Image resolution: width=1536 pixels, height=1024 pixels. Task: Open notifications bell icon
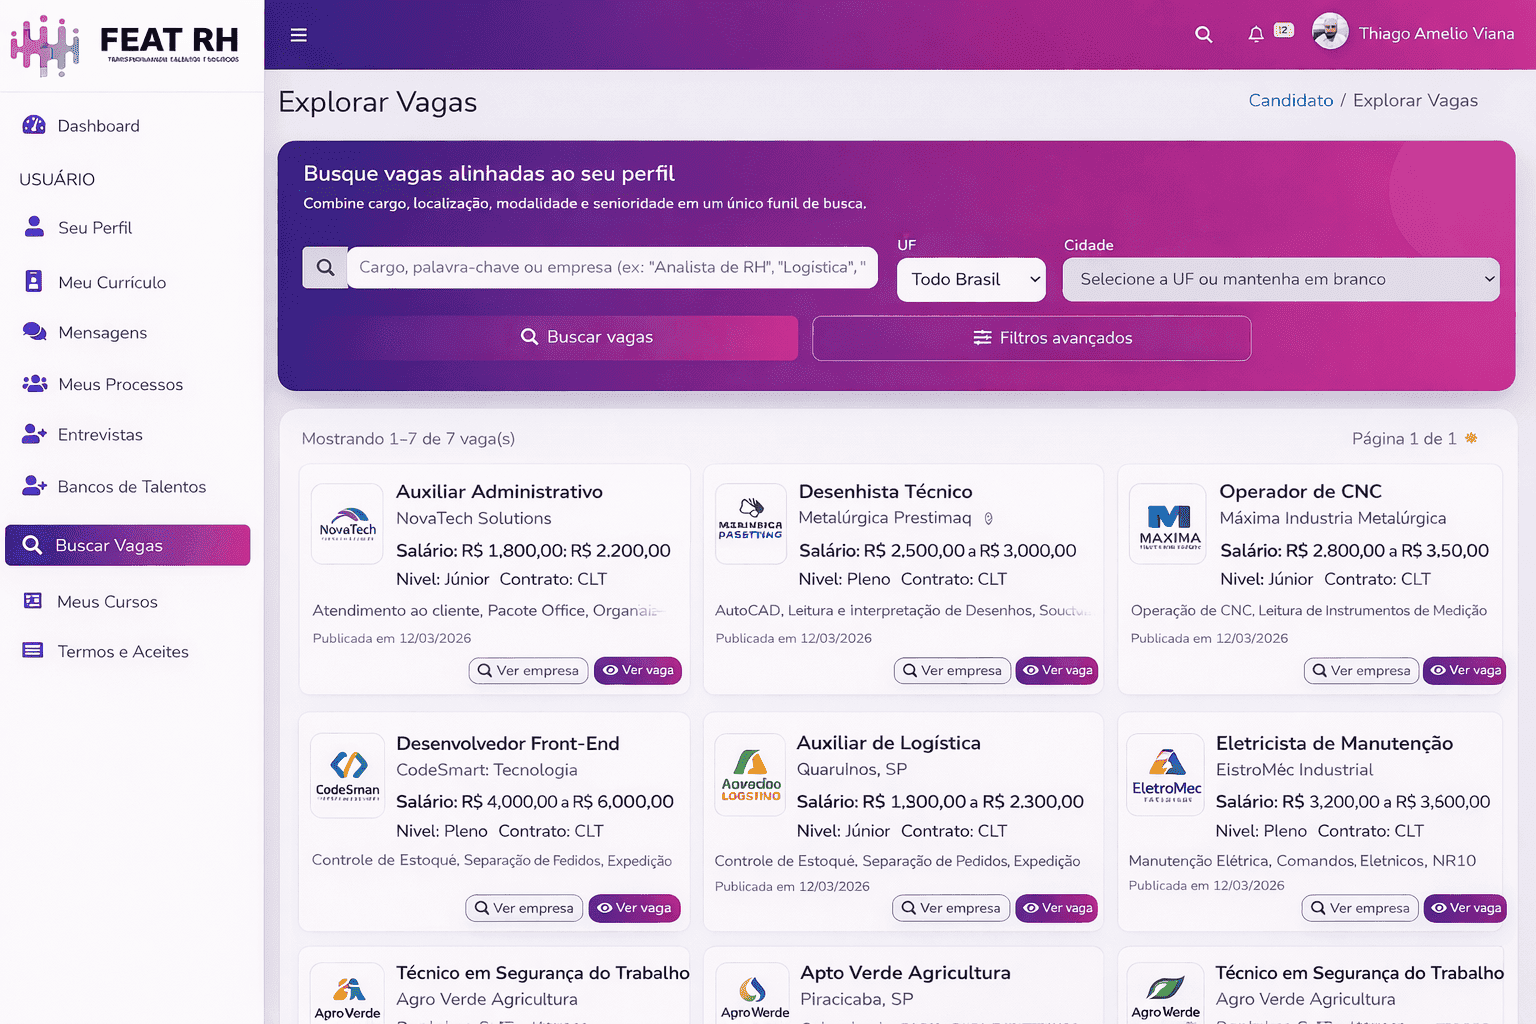[1256, 35]
